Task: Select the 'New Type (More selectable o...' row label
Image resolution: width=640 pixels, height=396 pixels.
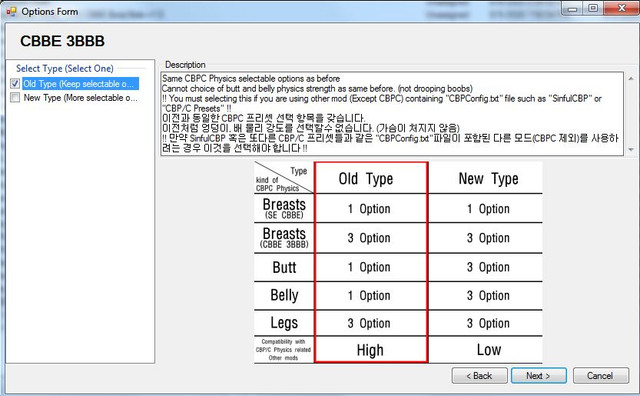Action: click(80, 98)
